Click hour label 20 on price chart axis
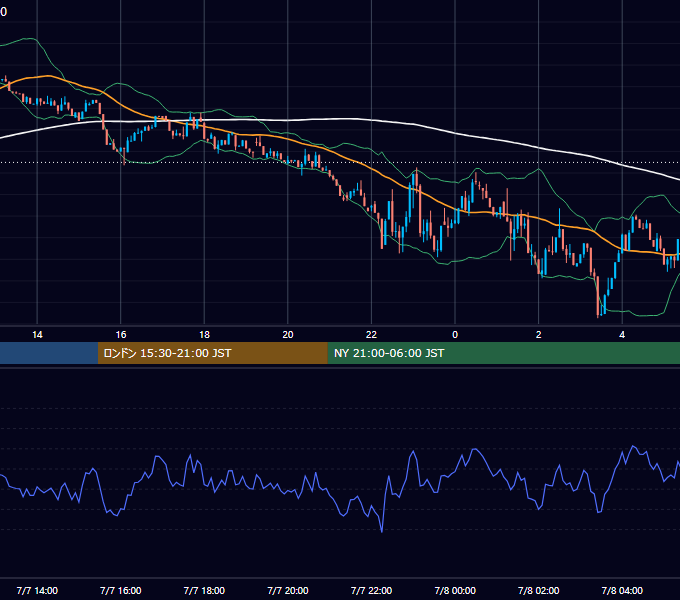 pos(288,335)
